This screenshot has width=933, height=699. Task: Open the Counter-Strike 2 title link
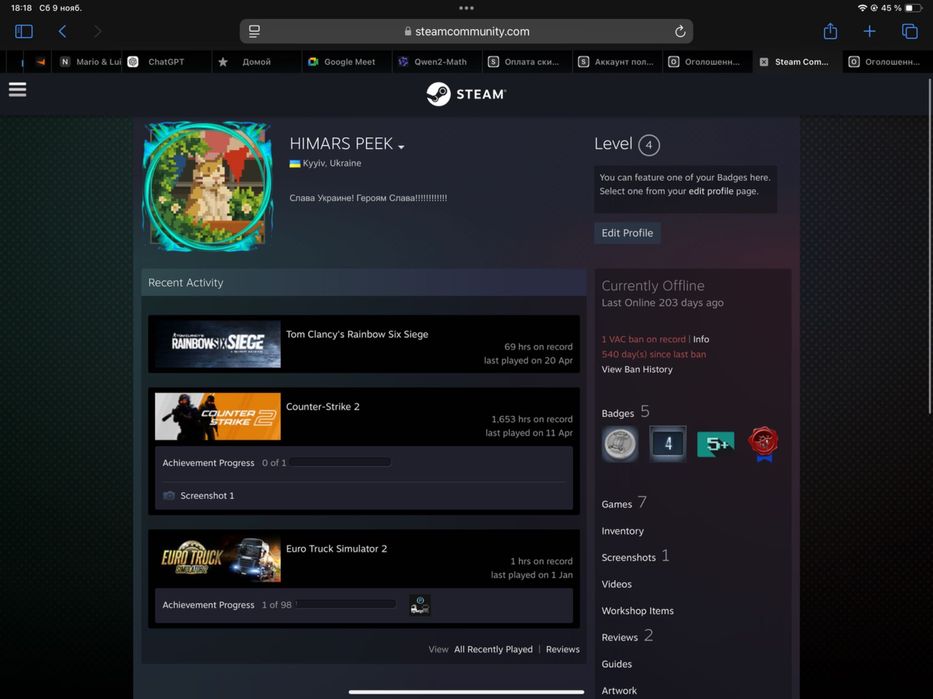pyautogui.click(x=323, y=407)
